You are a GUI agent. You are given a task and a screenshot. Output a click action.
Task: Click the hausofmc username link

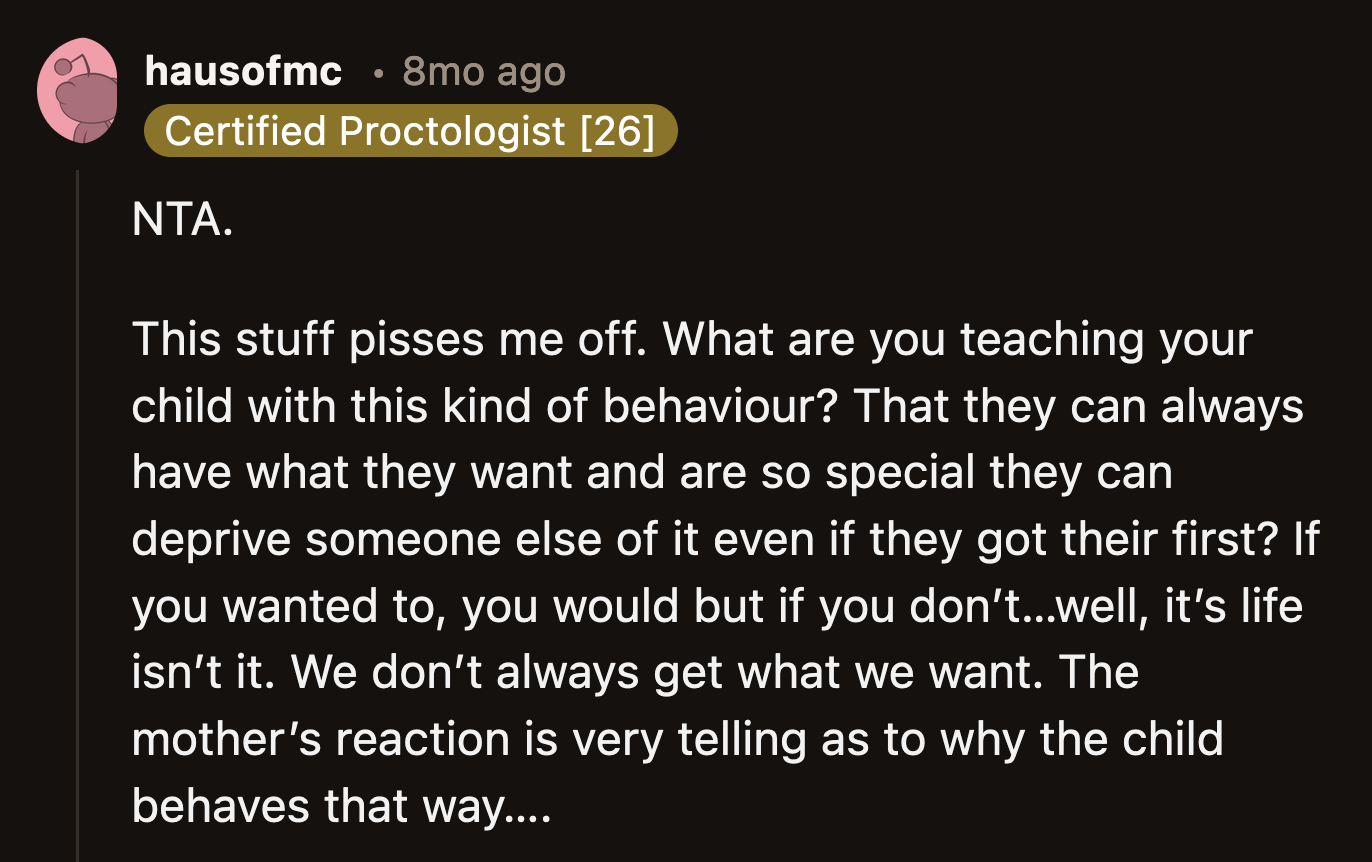pyautogui.click(x=242, y=71)
